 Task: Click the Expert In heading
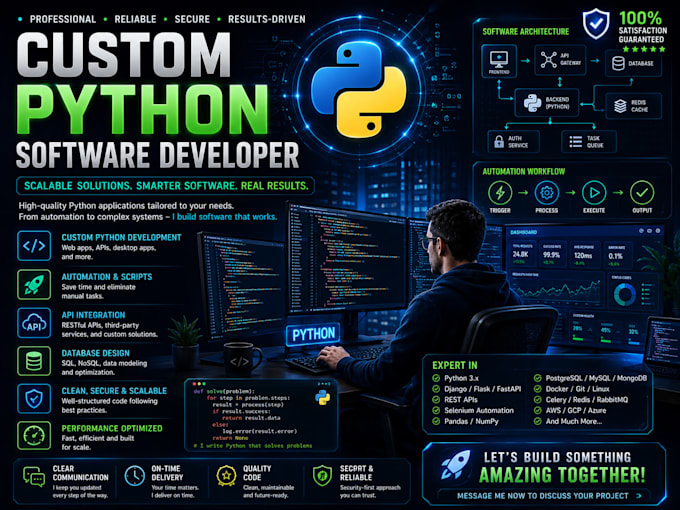tap(454, 365)
